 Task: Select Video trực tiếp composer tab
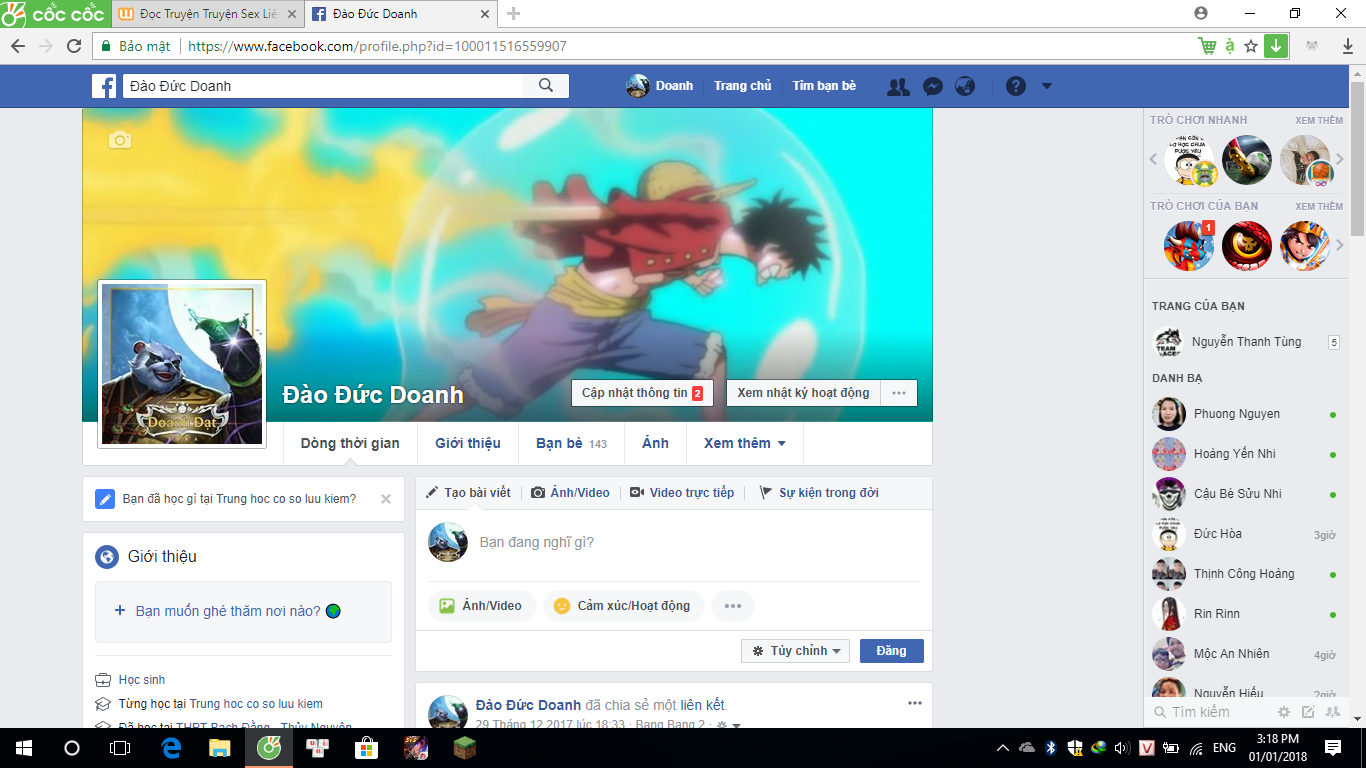click(x=682, y=493)
